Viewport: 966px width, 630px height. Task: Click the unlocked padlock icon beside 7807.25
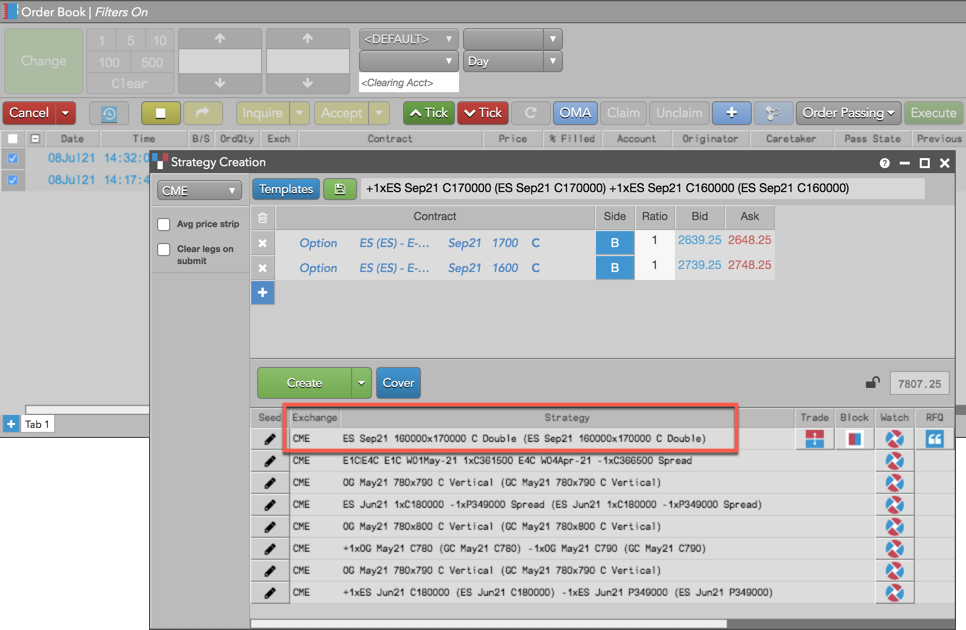pyautogui.click(x=872, y=383)
